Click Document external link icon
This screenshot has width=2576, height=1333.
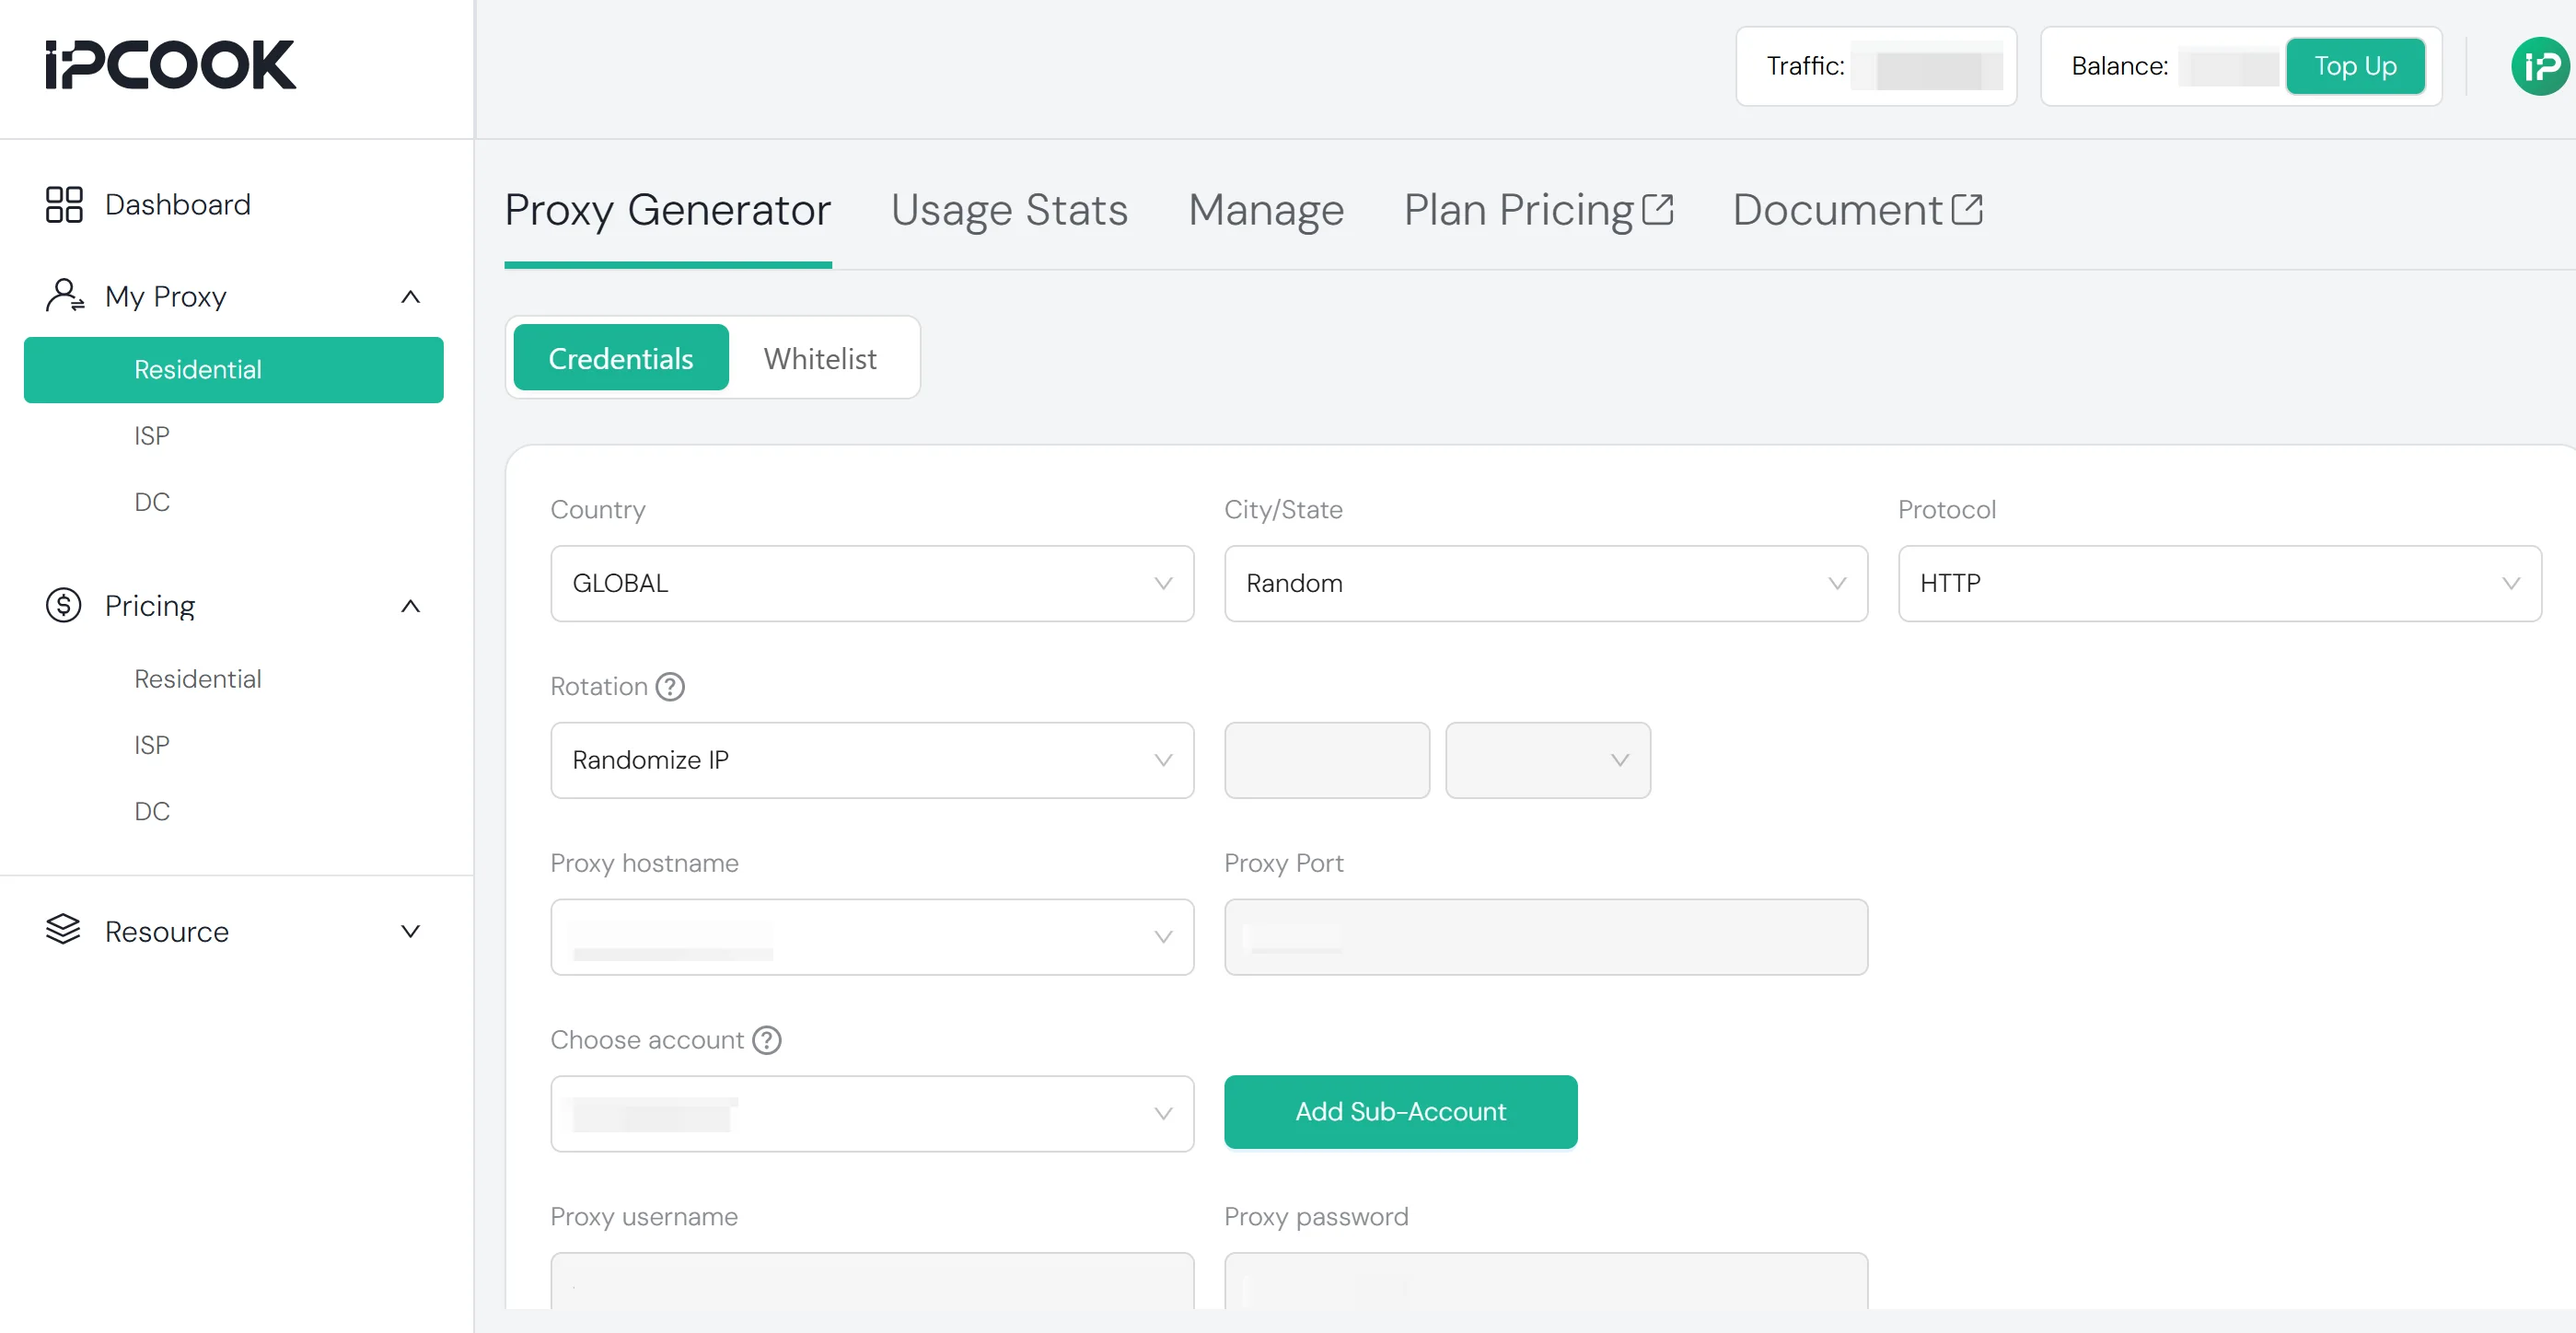[1967, 209]
